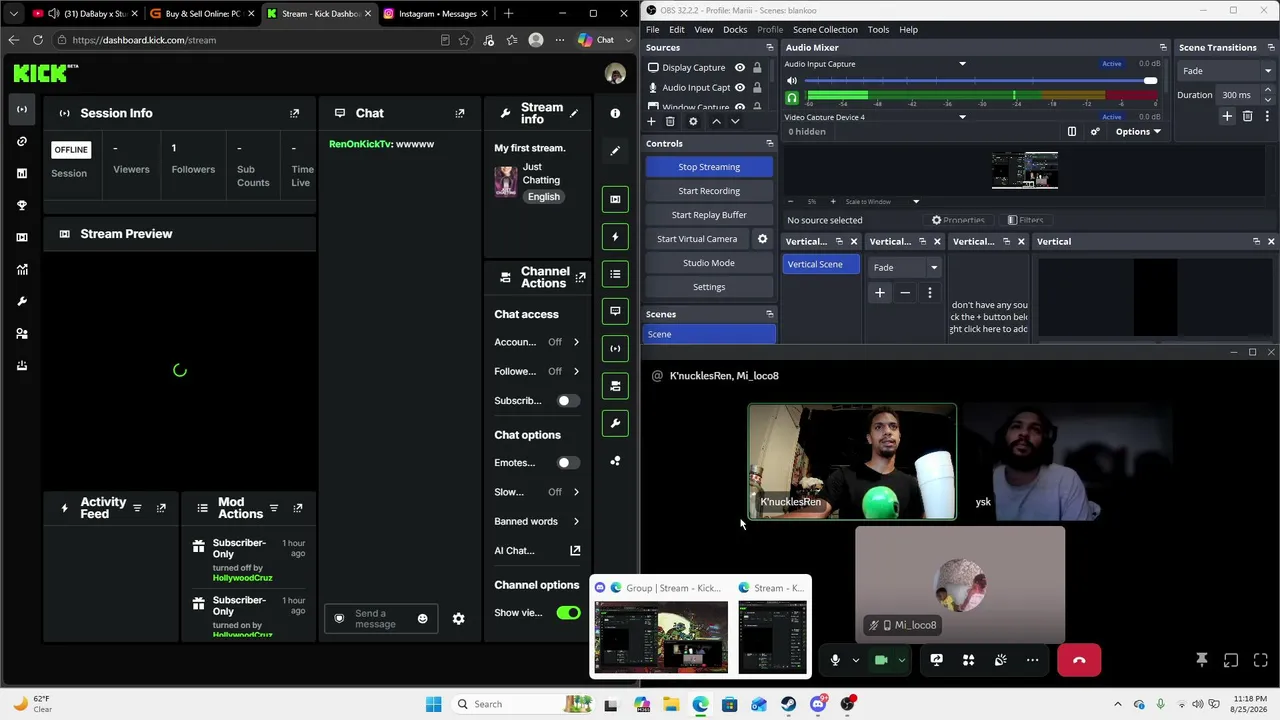
Task: Filter the Activity Feed panel
Action: [x=137, y=508]
